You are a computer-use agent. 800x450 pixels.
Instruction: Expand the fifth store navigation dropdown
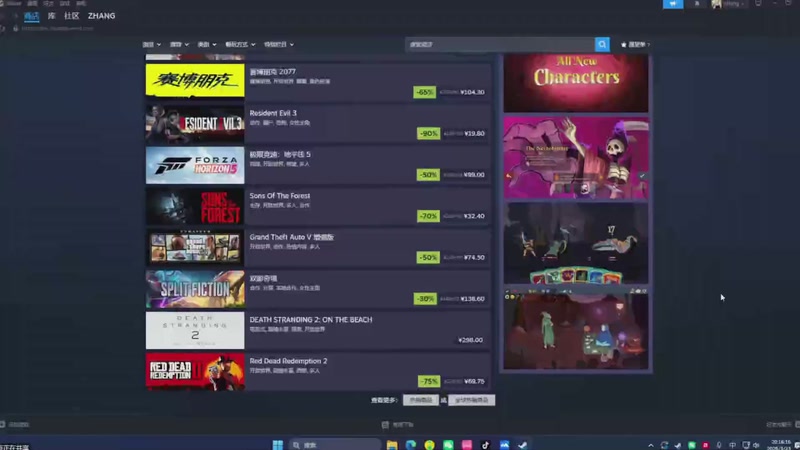(x=279, y=44)
